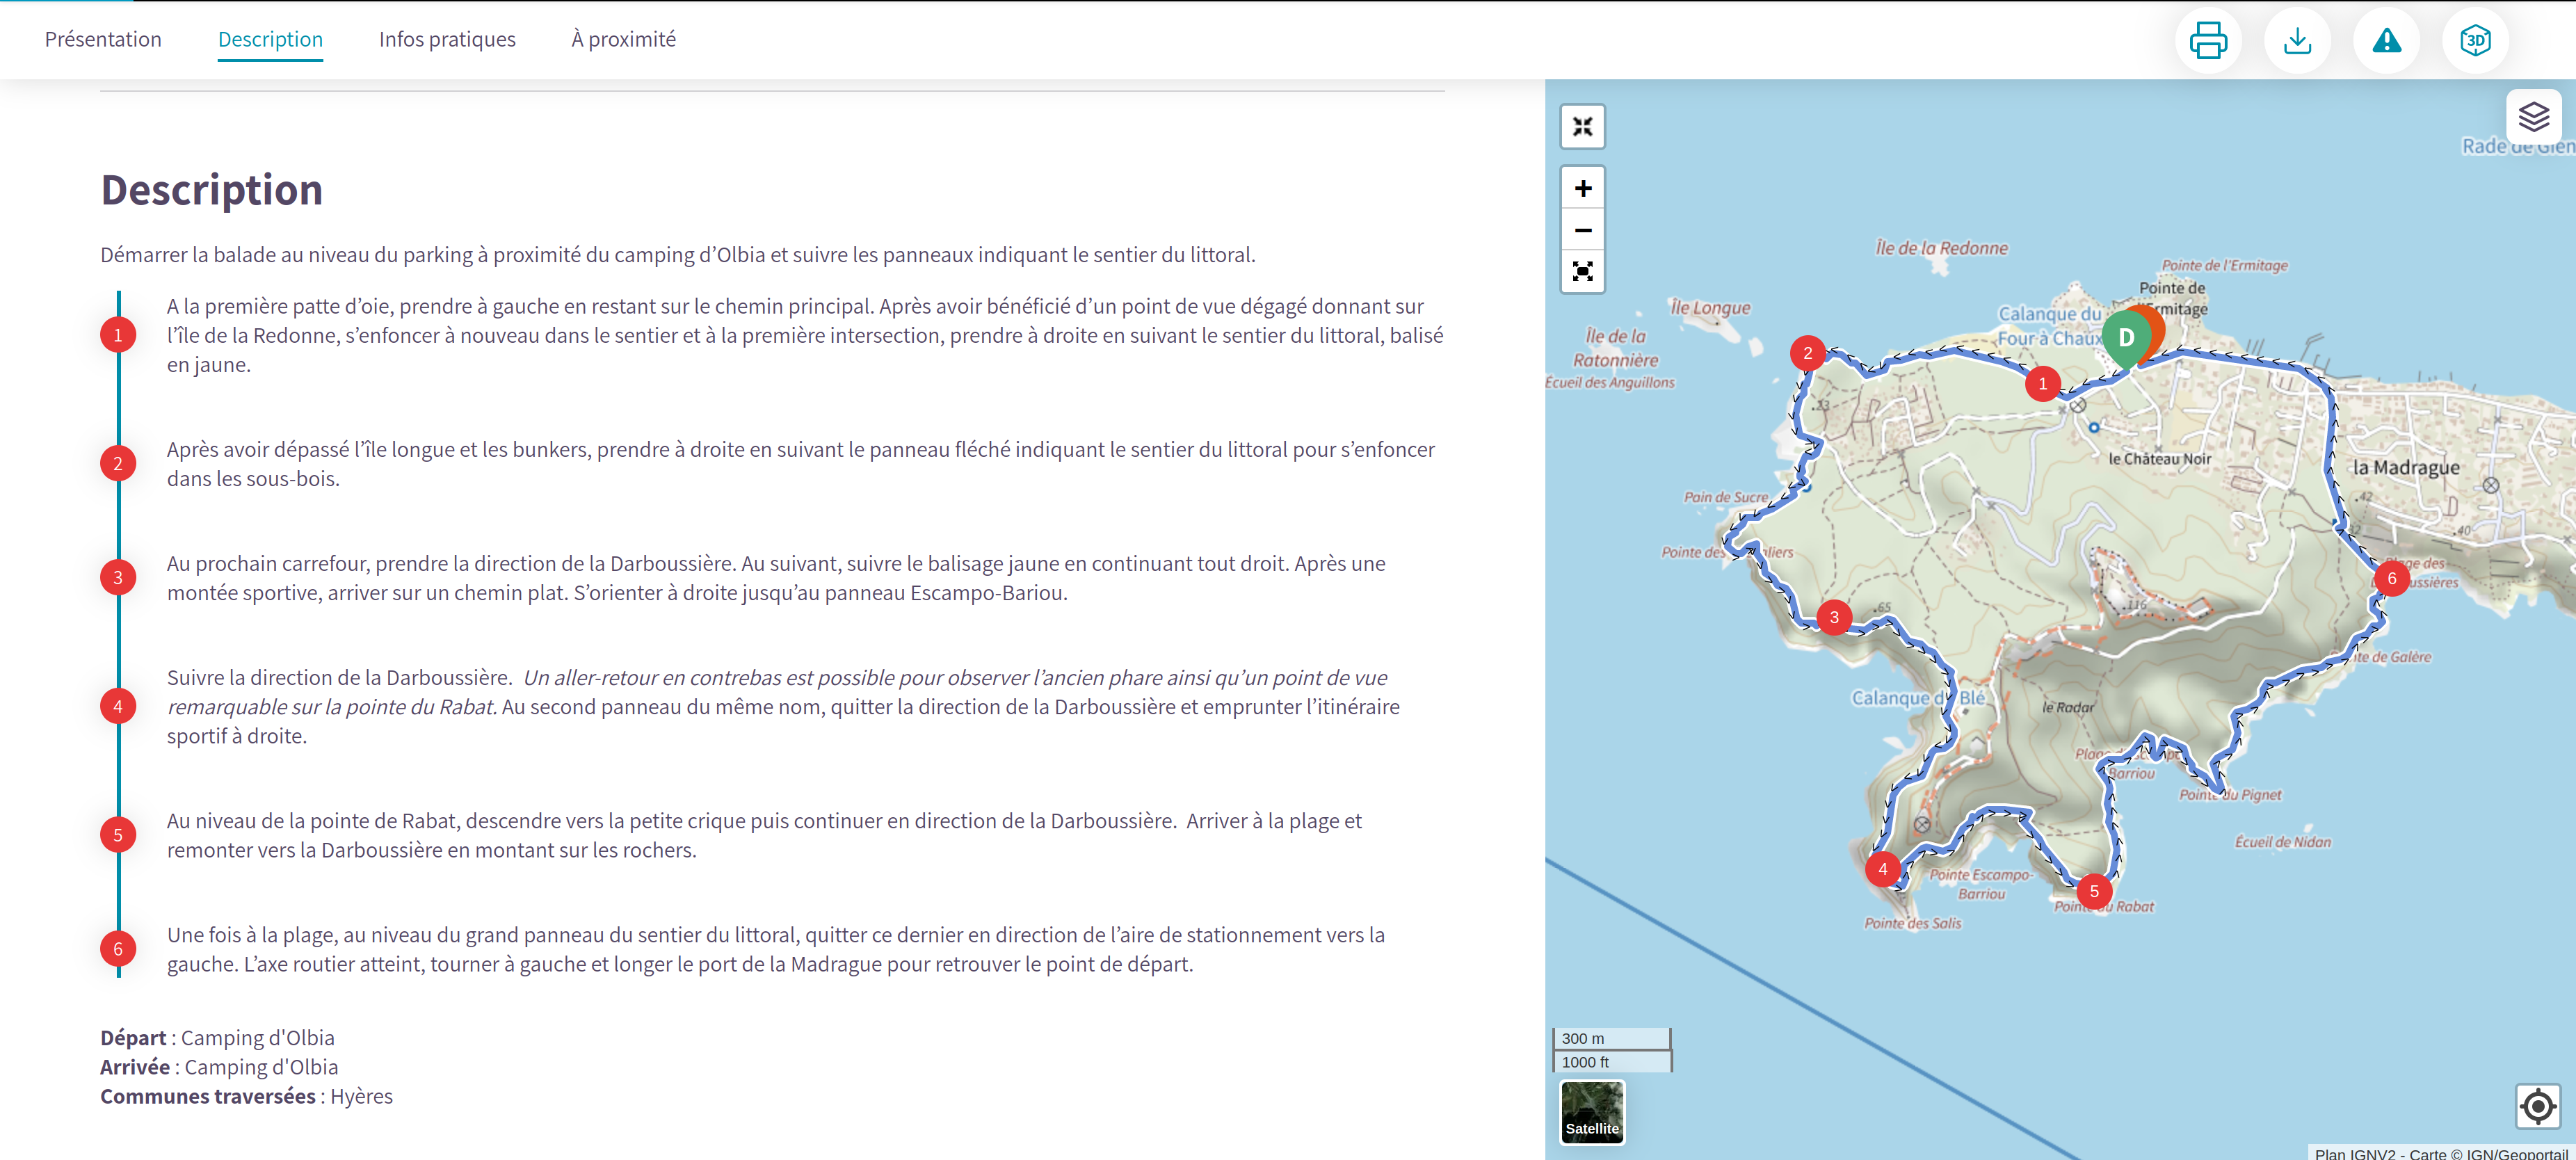The width and height of the screenshot is (2576, 1160).
Task: Click the green D departure marker
Action: coord(2126,338)
